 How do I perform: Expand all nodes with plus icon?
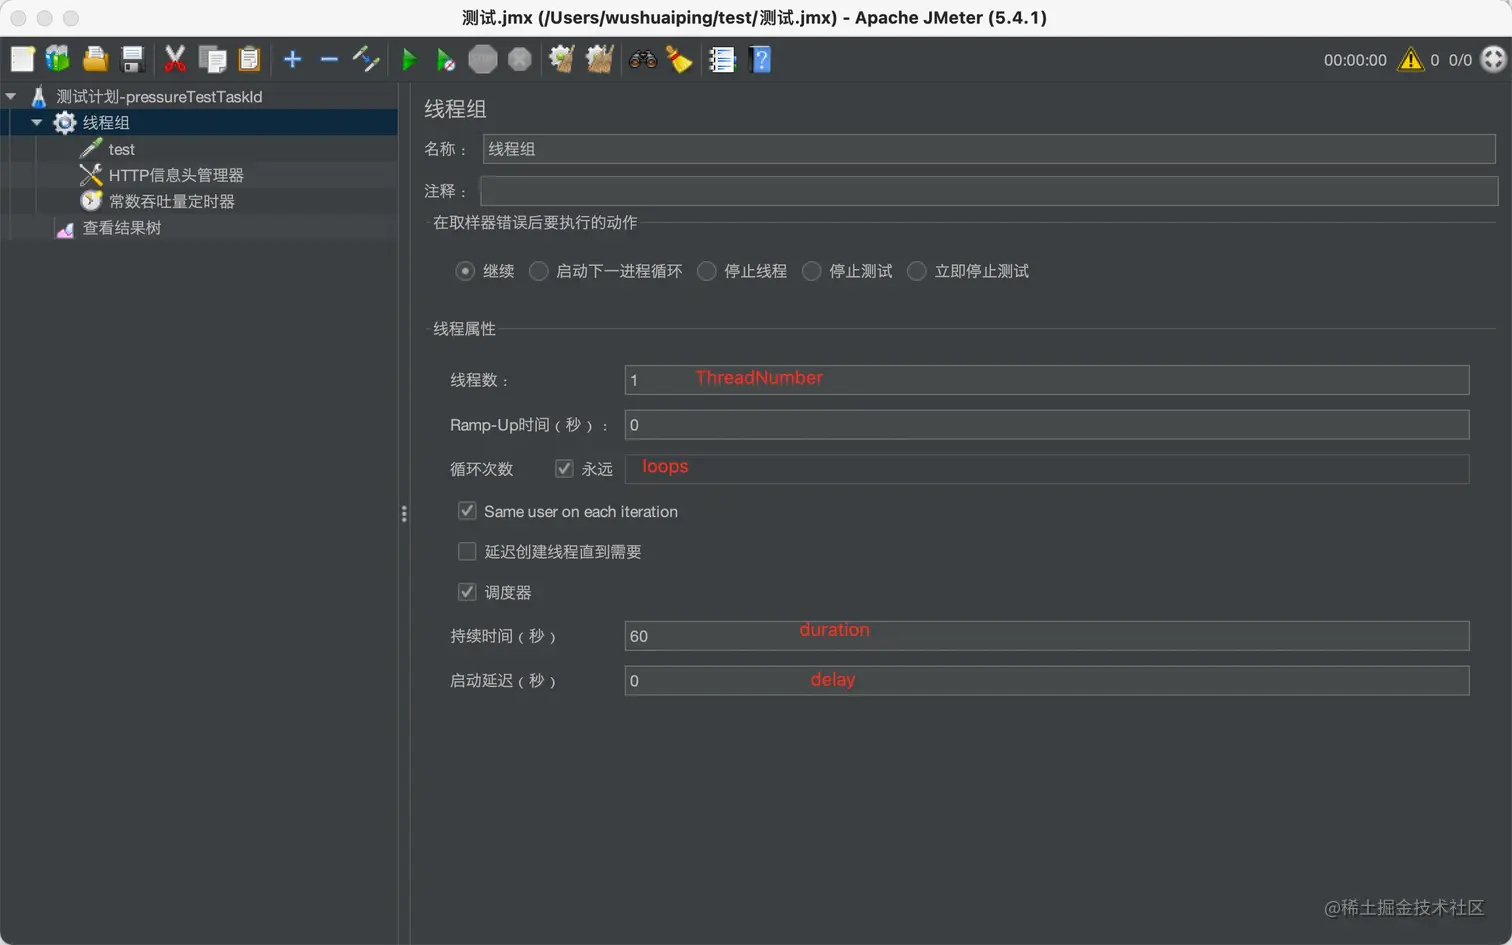292,60
